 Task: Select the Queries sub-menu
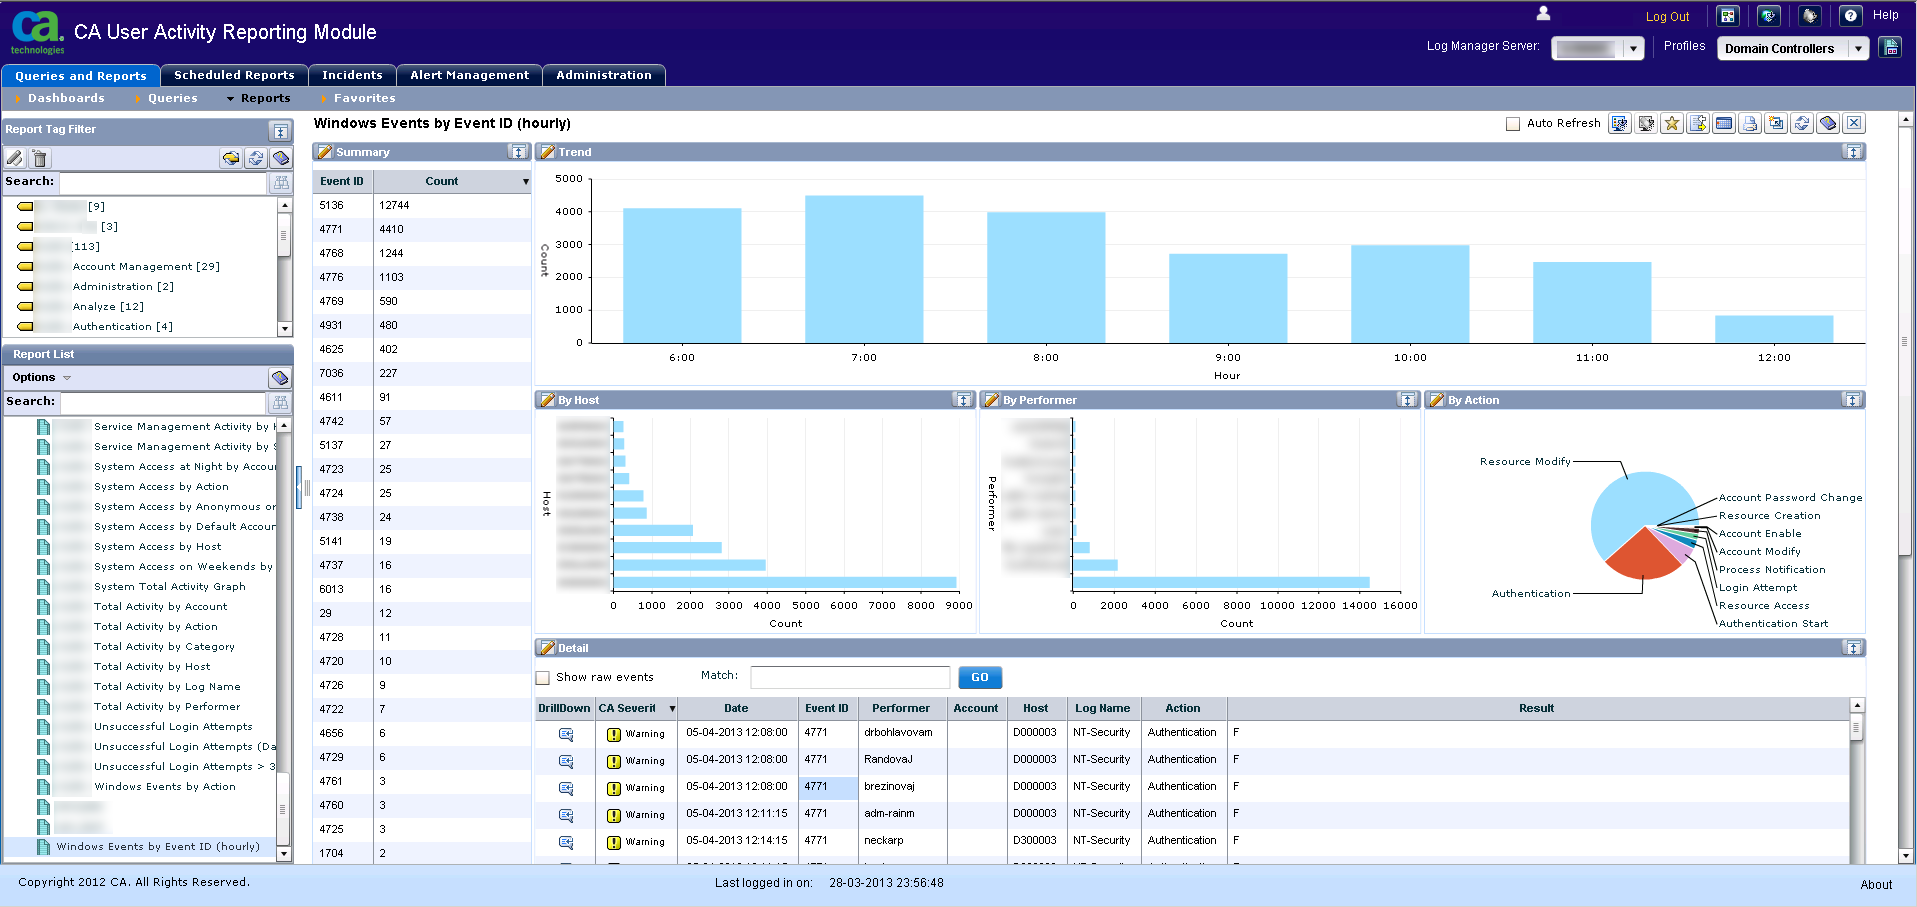click(x=173, y=98)
